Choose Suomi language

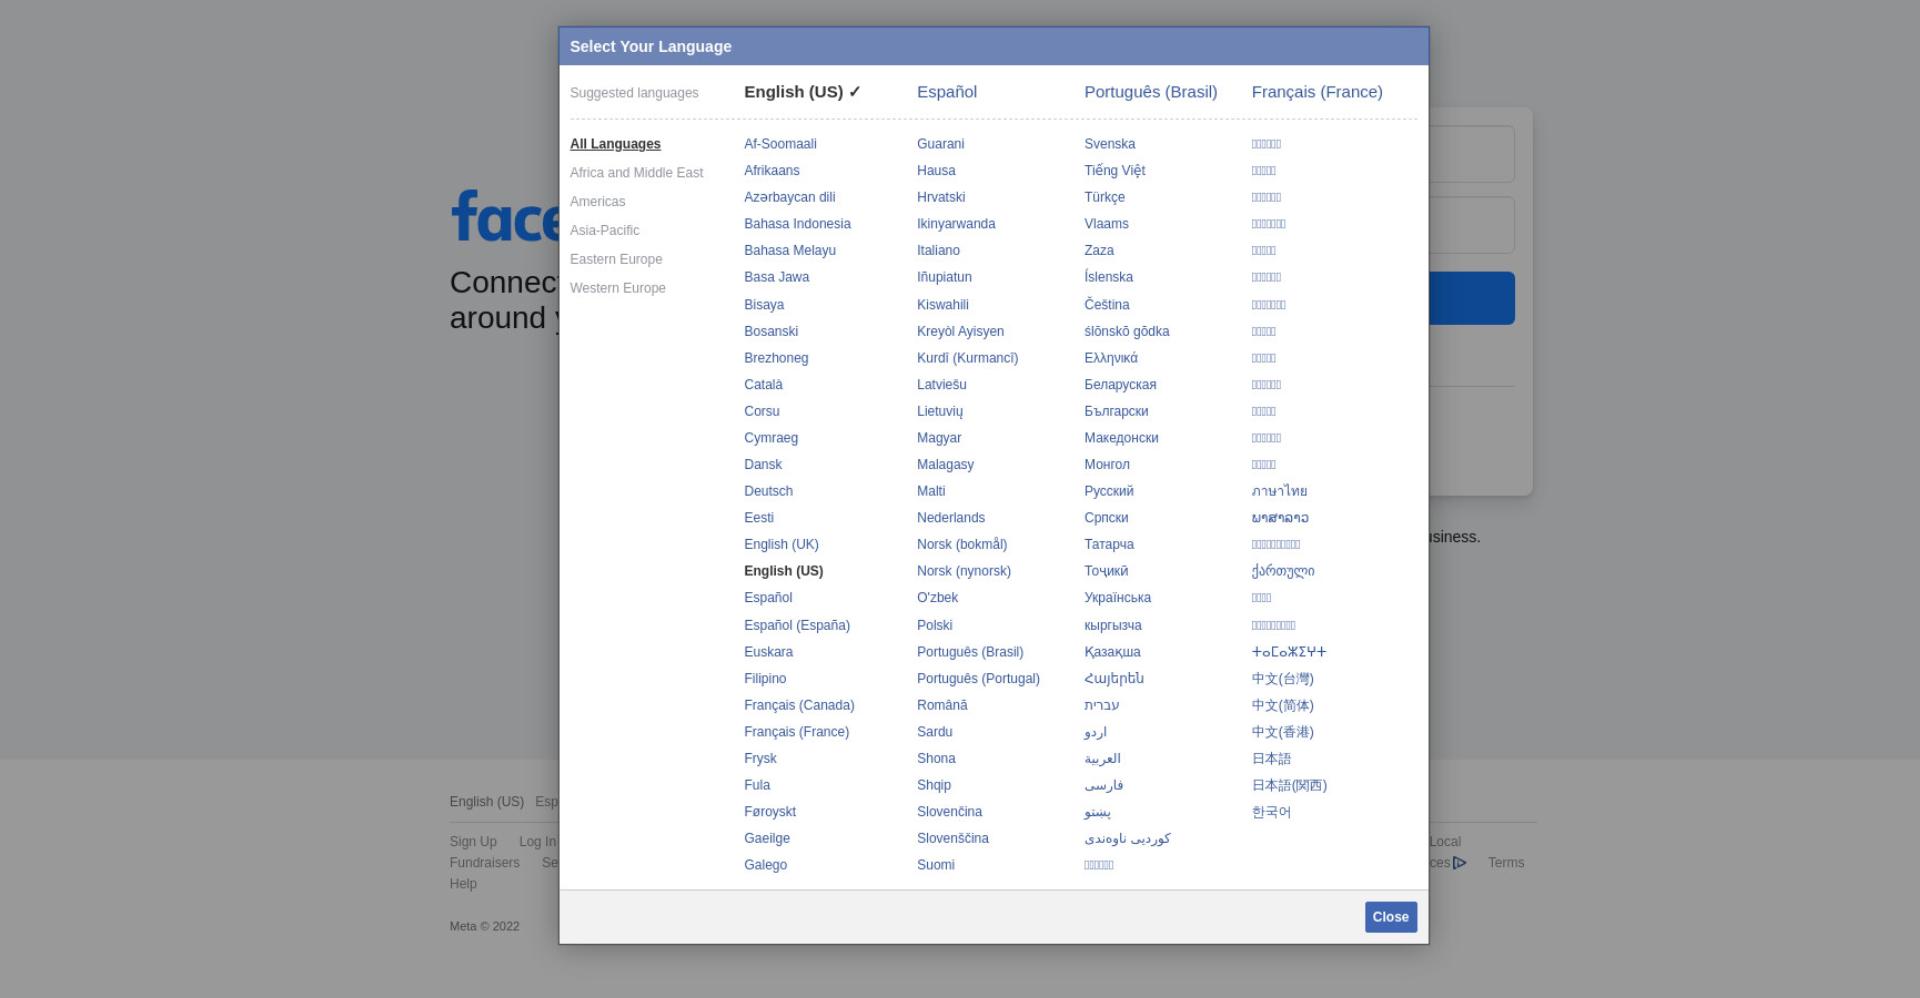(936, 865)
